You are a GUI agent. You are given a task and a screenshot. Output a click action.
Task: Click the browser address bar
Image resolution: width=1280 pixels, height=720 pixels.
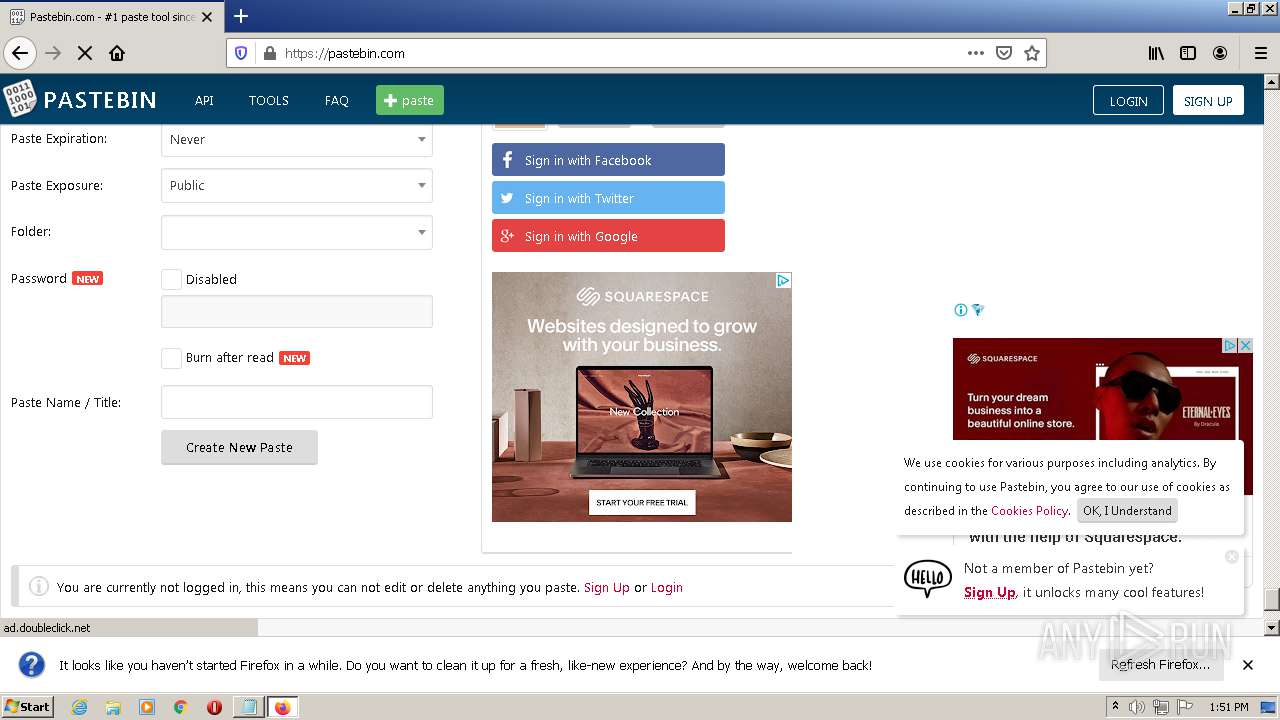click(x=620, y=53)
